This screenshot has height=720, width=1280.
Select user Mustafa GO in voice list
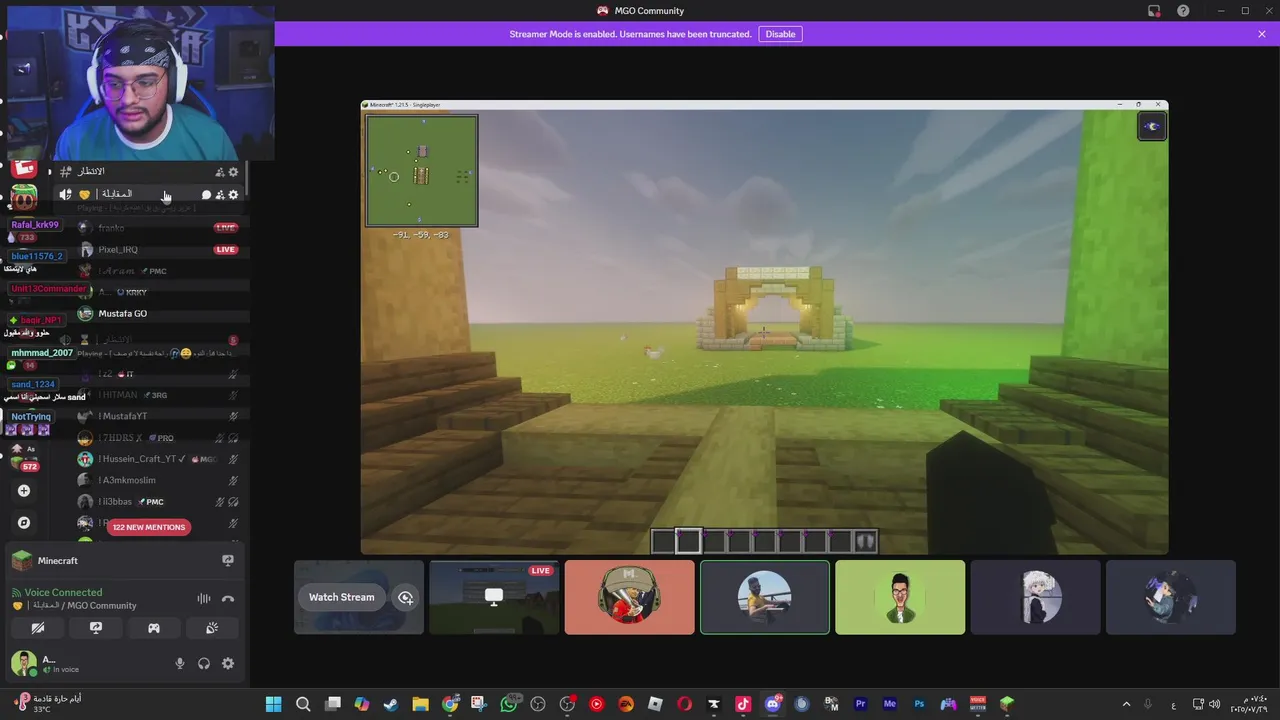160,314
